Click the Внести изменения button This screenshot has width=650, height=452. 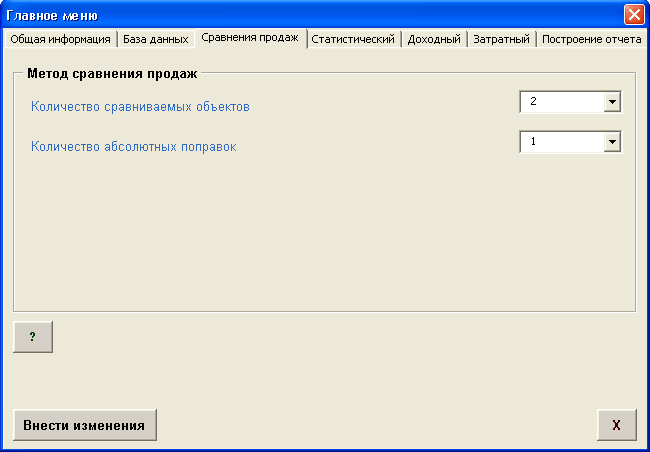85,425
